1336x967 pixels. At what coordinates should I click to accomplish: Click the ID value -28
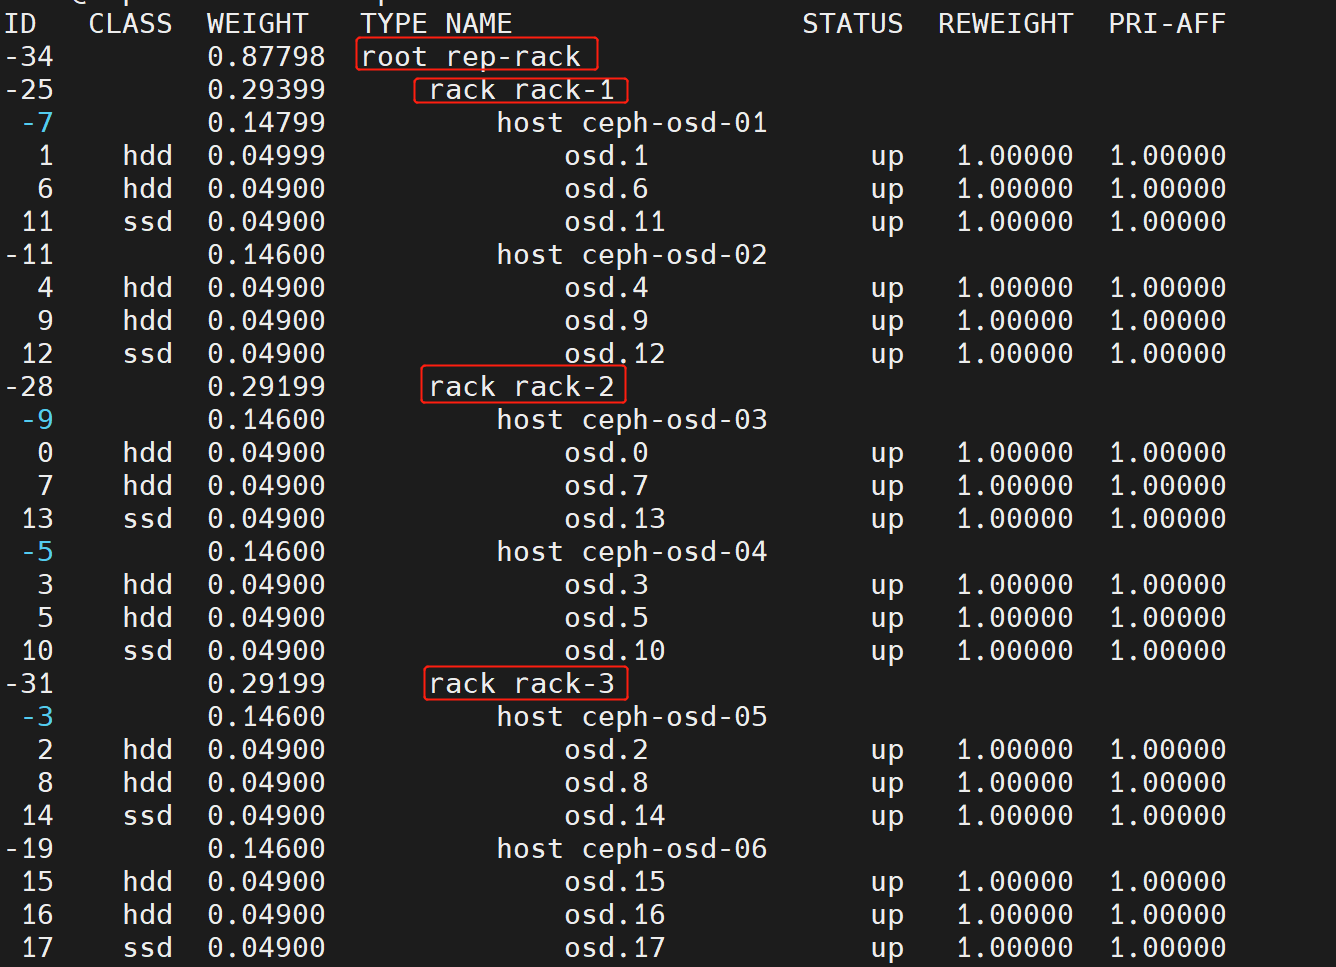[29, 387]
